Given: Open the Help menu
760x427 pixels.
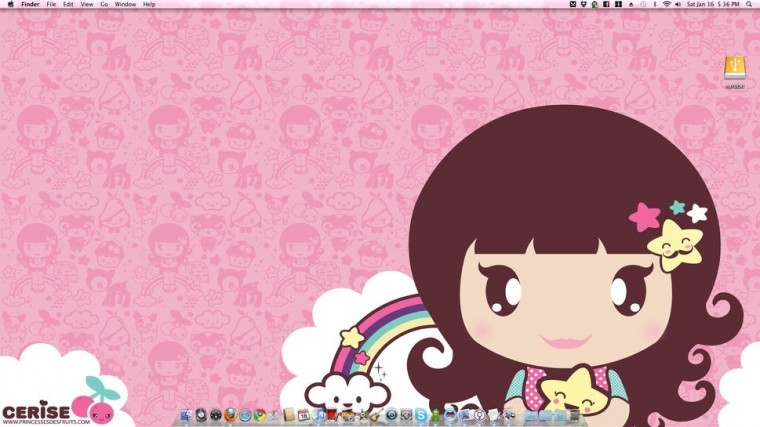Looking at the screenshot, I should point(149,4).
